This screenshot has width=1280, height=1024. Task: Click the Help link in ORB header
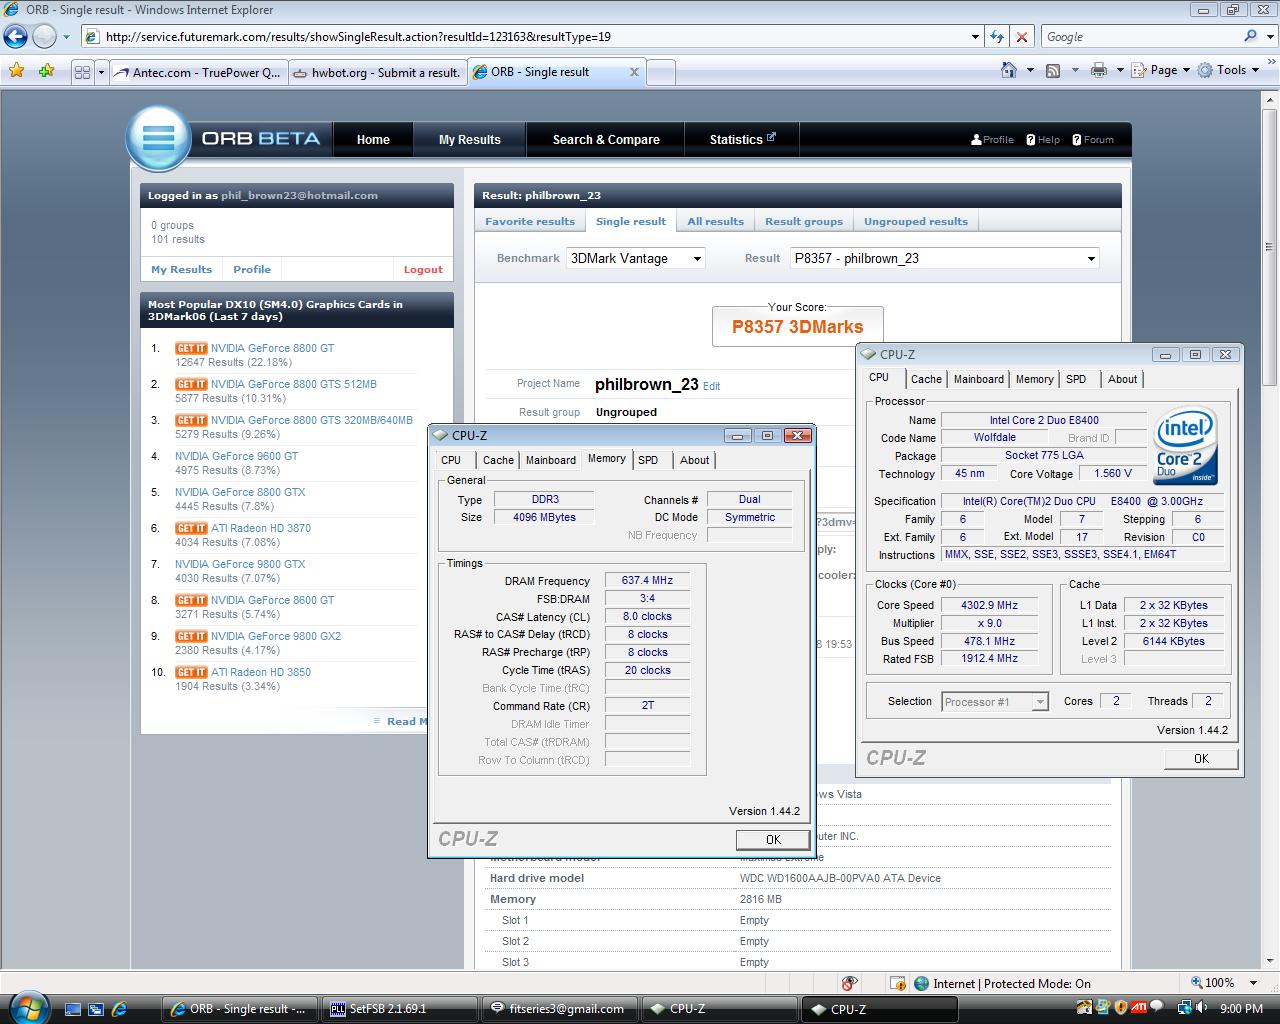[1043, 139]
